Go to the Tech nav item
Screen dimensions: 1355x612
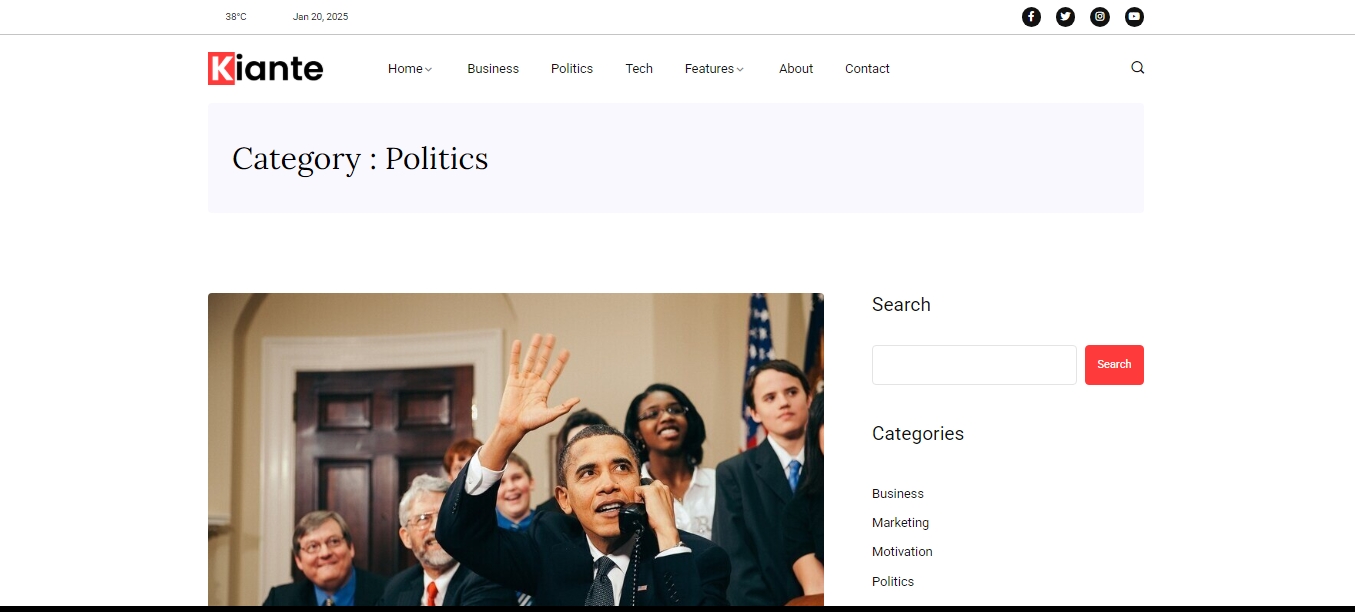click(x=639, y=69)
